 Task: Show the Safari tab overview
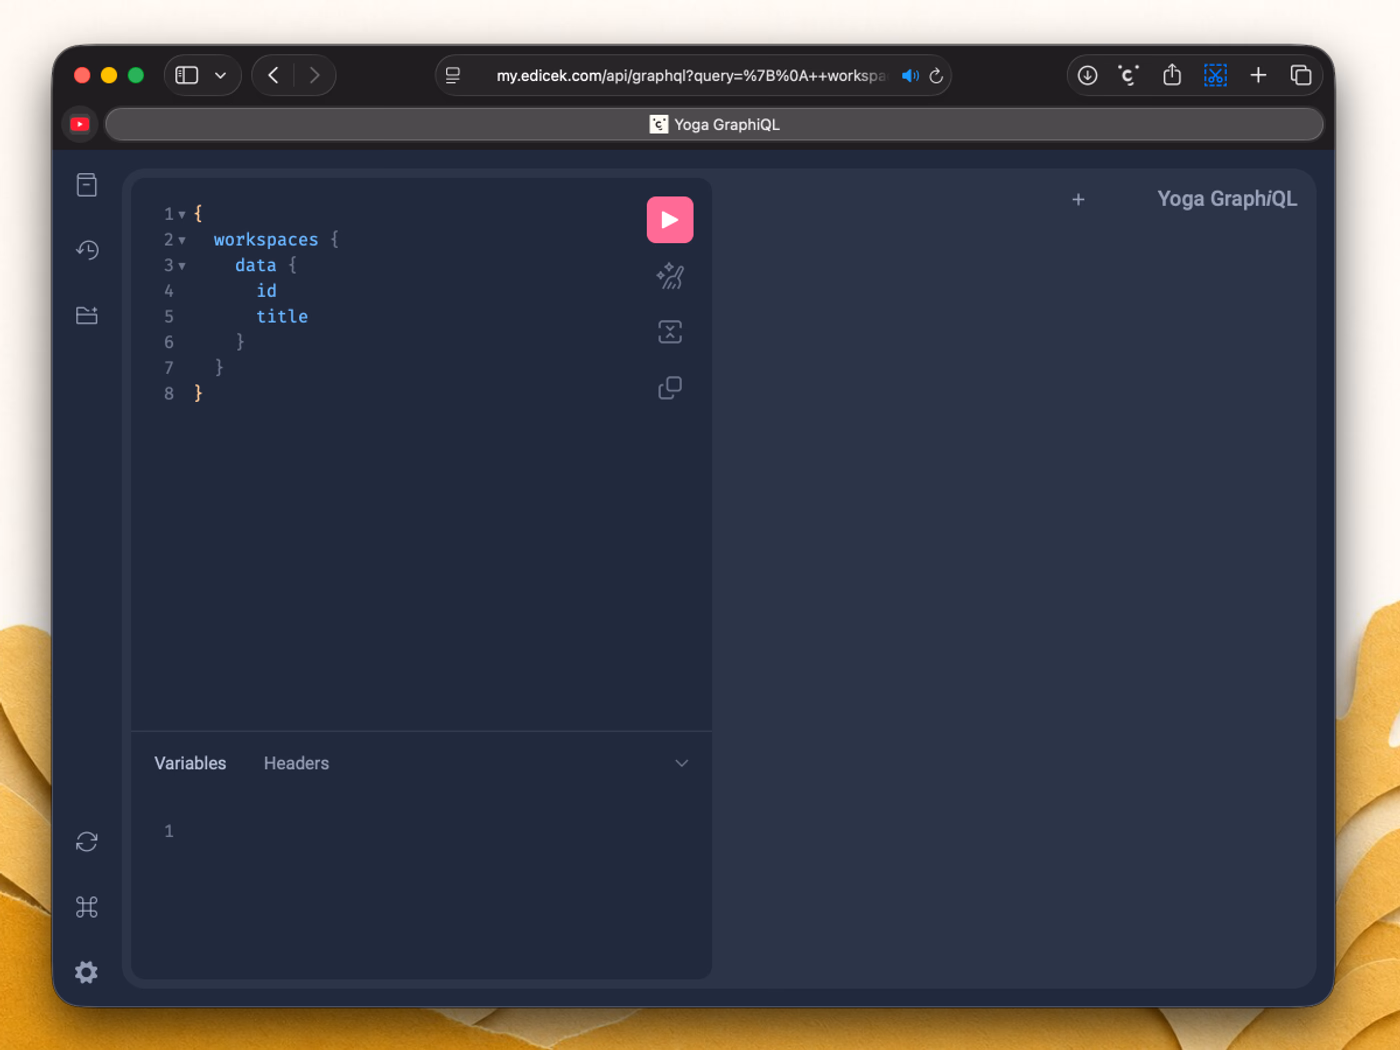click(x=1301, y=75)
